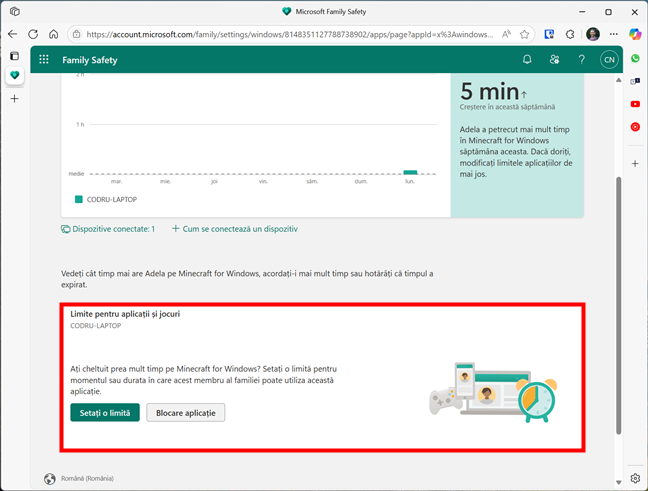This screenshot has height=491, width=648.
Task: Click the CODRU-LAPTOP chart legend entry
Action: (106, 200)
